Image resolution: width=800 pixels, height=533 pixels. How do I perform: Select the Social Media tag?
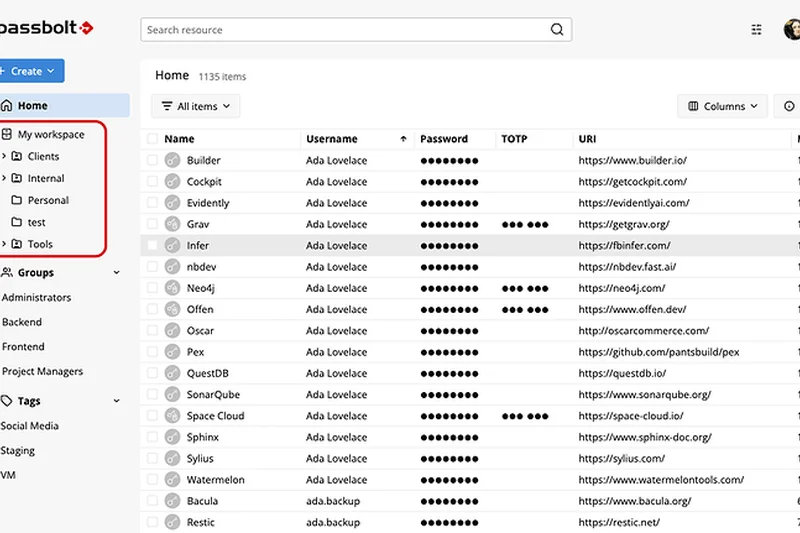pos(30,425)
